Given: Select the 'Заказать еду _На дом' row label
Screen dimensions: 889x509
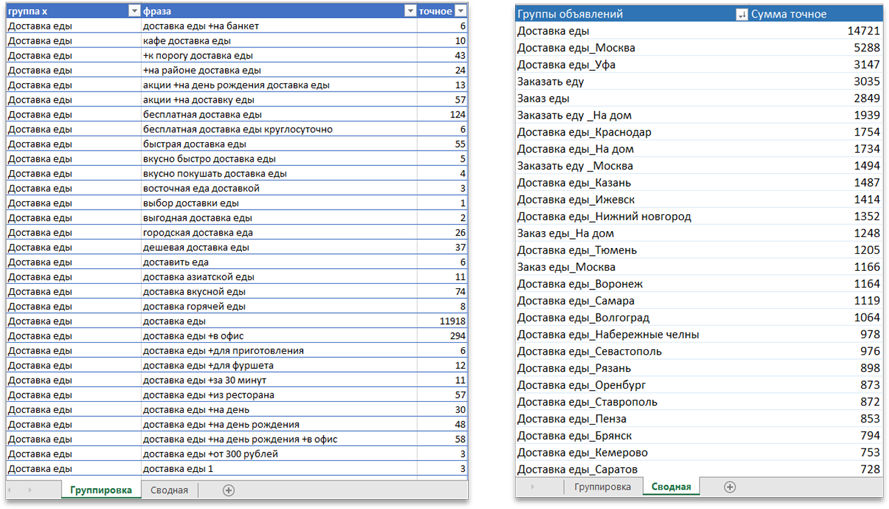Looking at the screenshot, I should click(576, 116).
